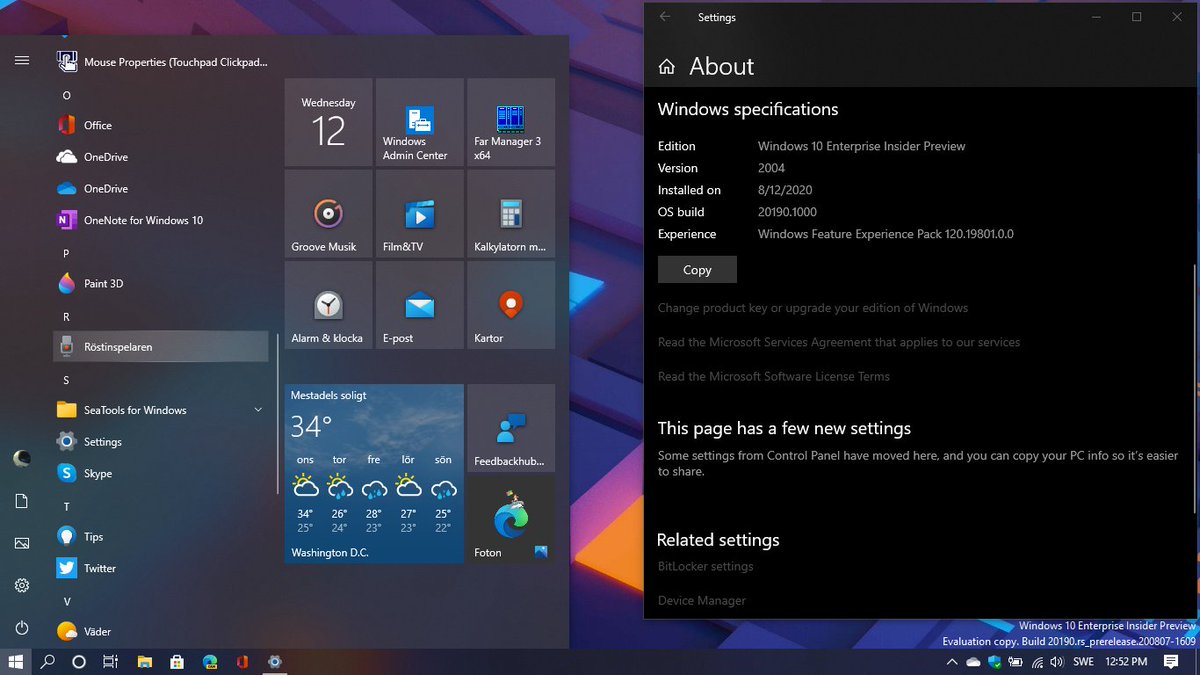The height and width of the screenshot is (675, 1200).
Task: Open the network status tray icon
Action: (x=1037, y=662)
